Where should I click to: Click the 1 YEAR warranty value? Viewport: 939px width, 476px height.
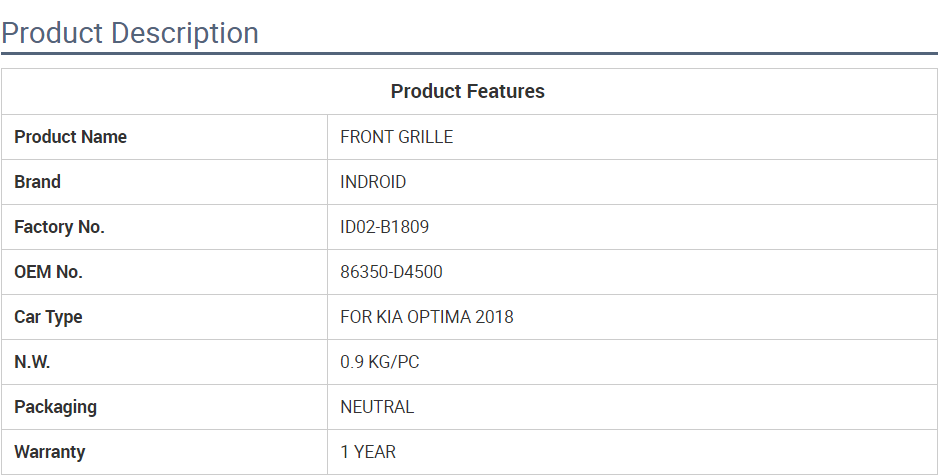(x=368, y=452)
